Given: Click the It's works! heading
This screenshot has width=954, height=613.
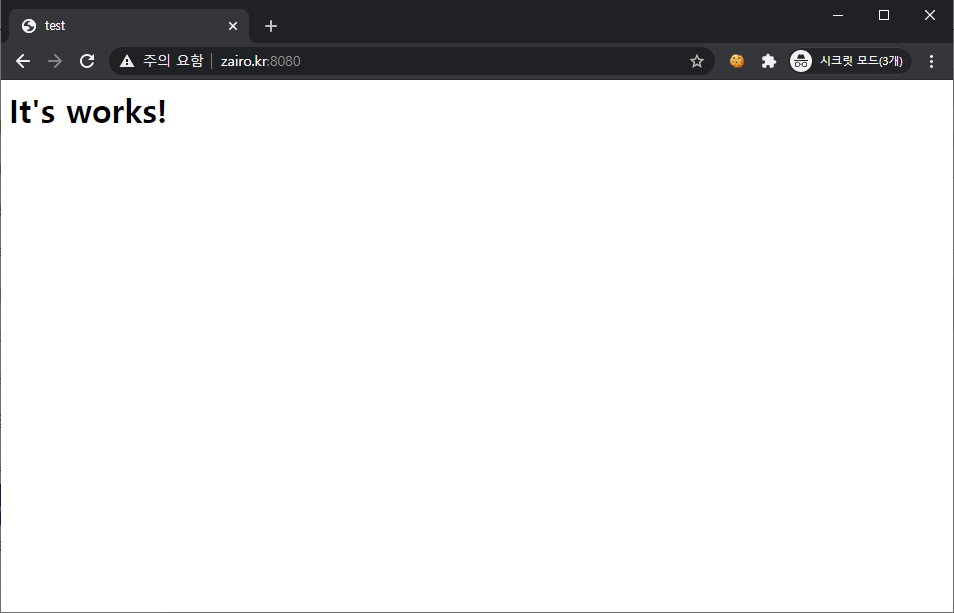Looking at the screenshot, I should pyautogui.click(x=88, y=111).
